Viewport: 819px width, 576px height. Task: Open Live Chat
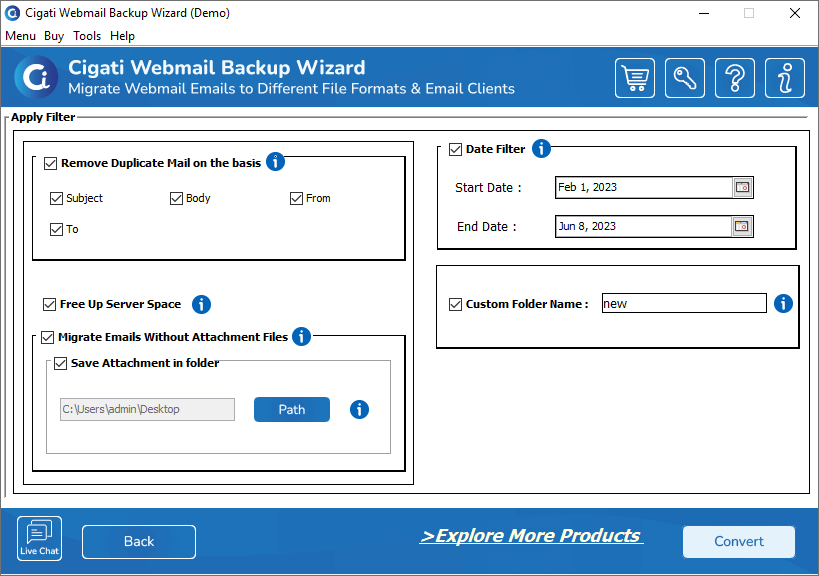click(x=39, y=538)
